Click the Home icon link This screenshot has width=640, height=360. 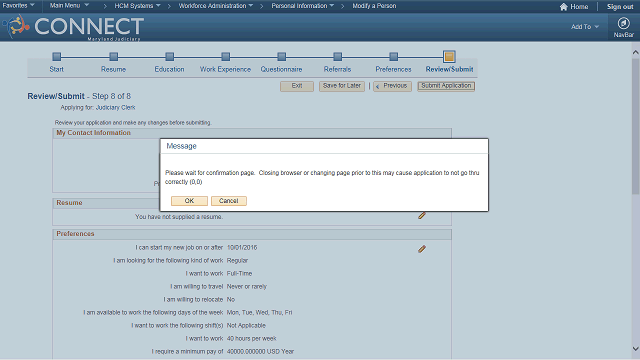coord(574,7)
